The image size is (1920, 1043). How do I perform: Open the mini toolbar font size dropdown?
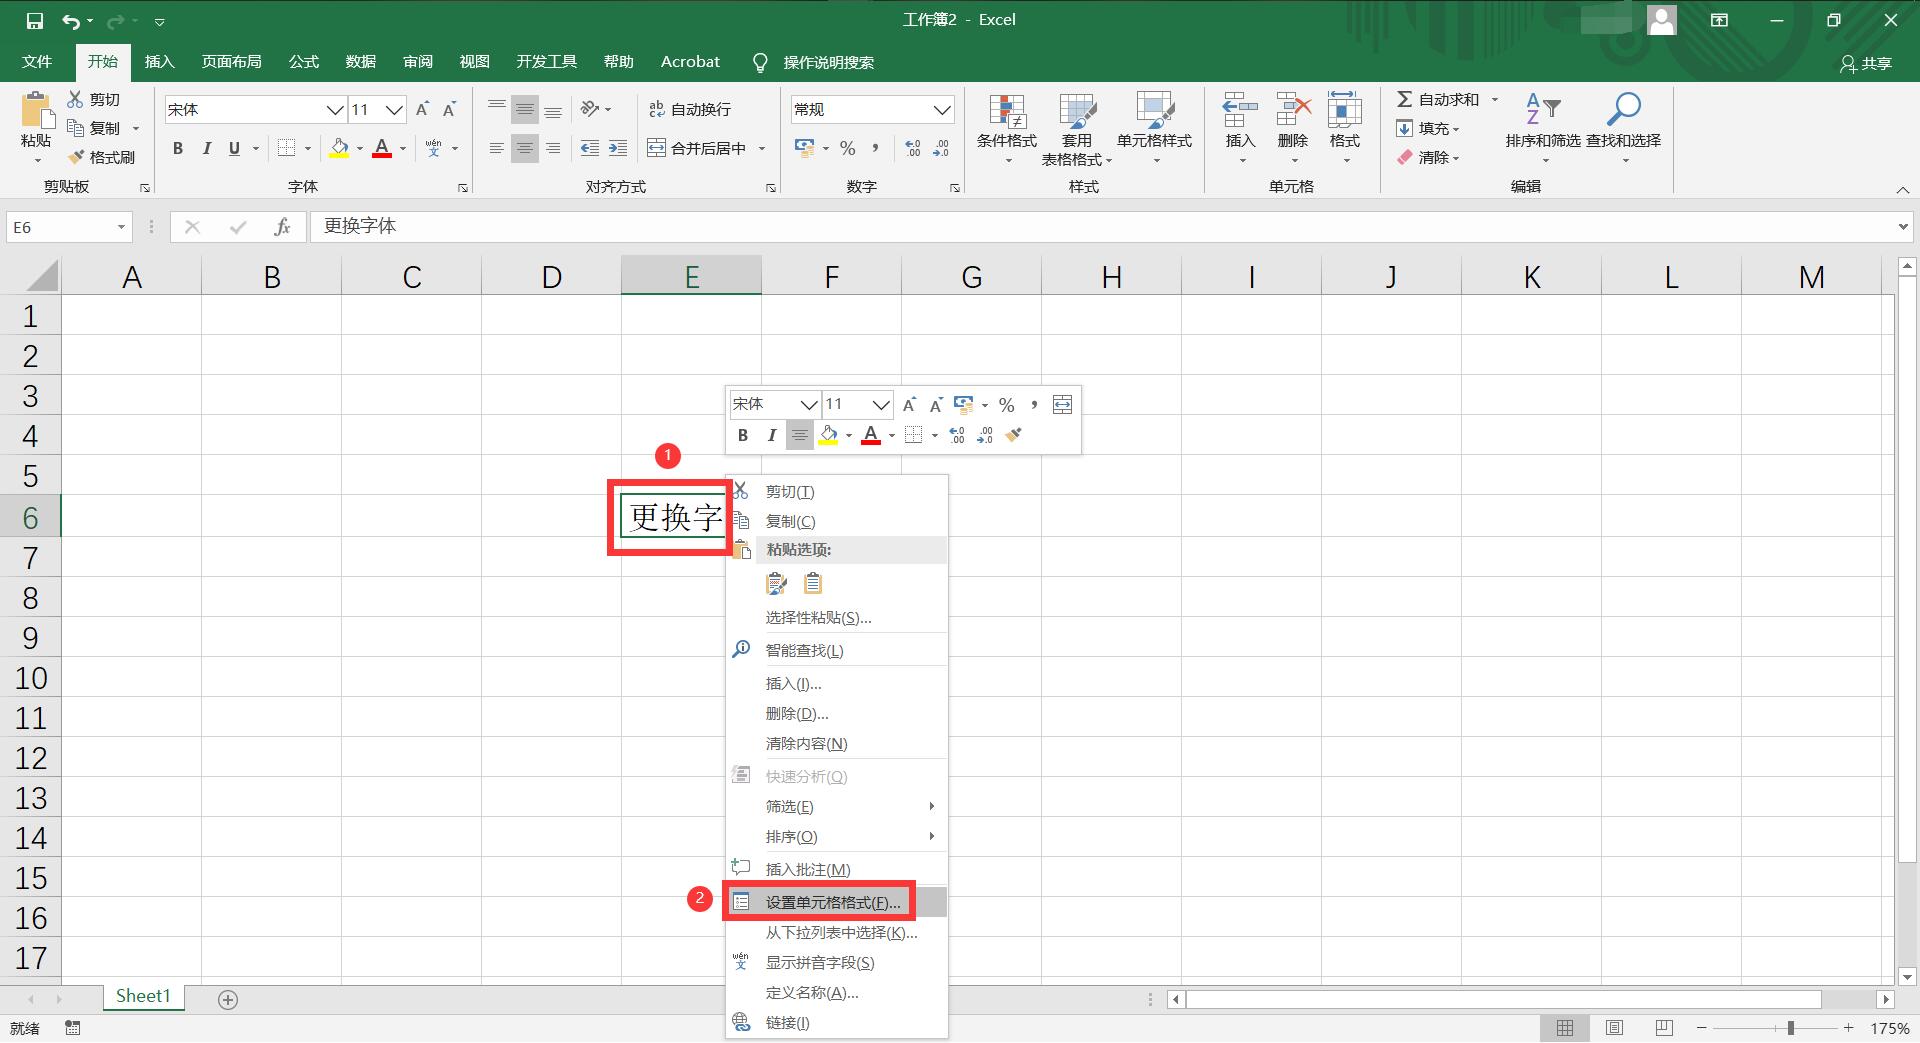(x=880, y=404)
